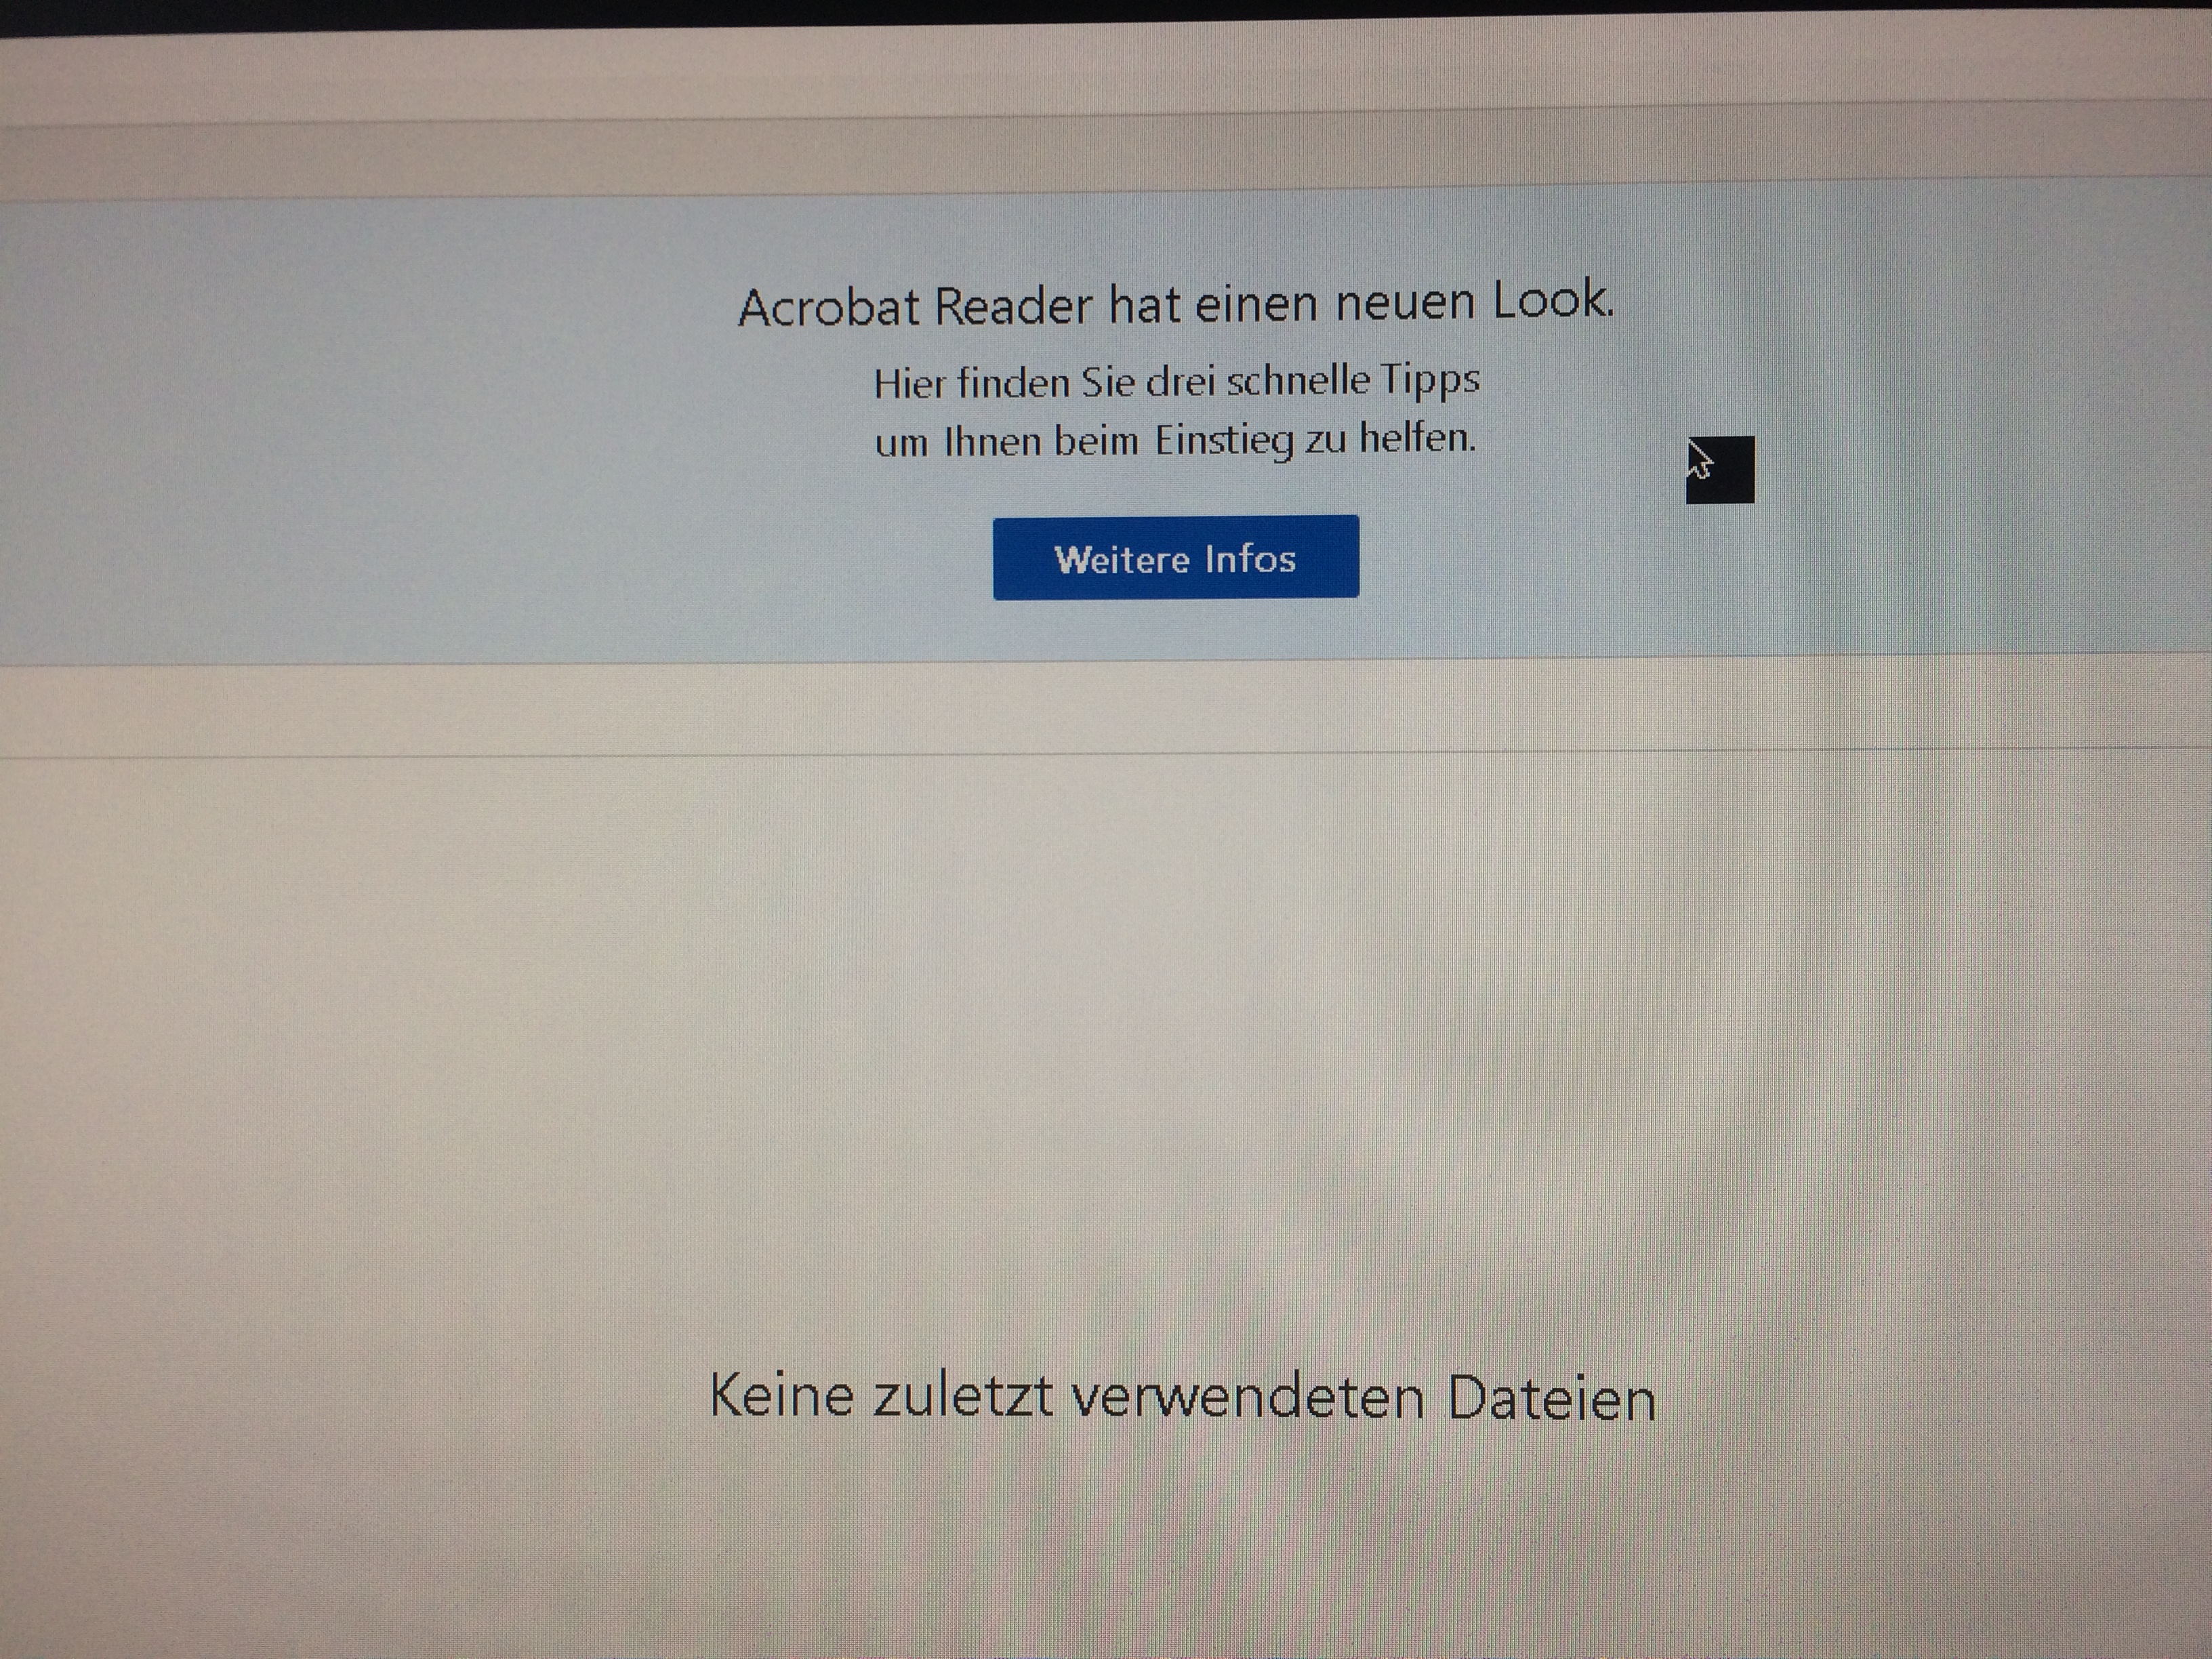Click the word Tipps in the banner subtitle
The height and width of the screenshot is (1659, 2212).
(x=1429, y=381)
